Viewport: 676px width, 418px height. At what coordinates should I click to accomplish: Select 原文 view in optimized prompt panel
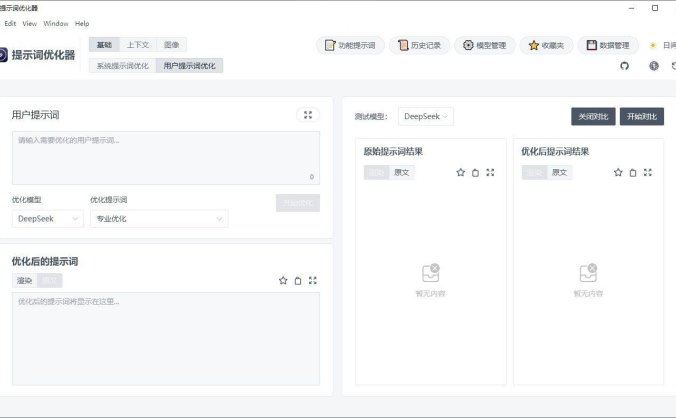(x=50, y=281)
